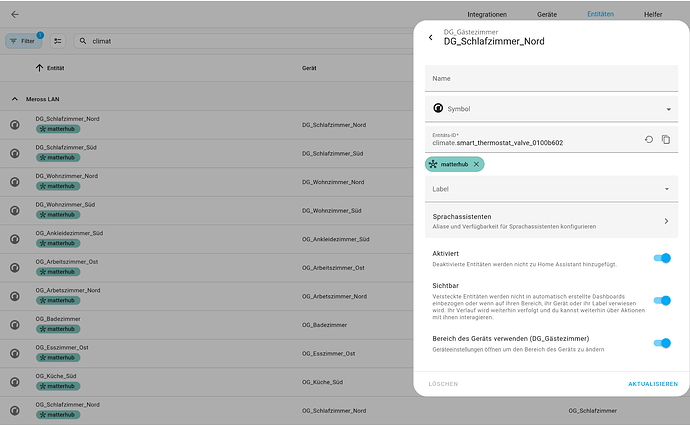Click the page back arrow at top left
690x425 pixels.
[x=15, y=14]
